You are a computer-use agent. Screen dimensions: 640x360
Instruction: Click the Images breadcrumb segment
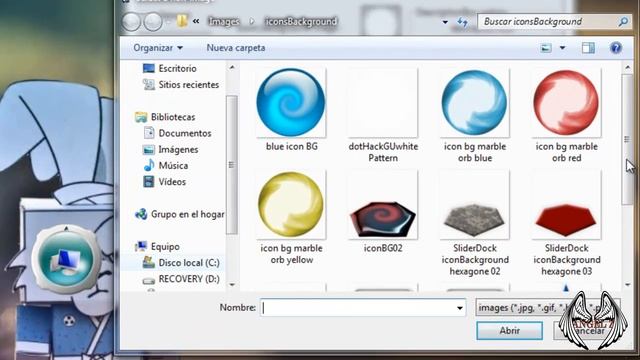pos(224,21)
